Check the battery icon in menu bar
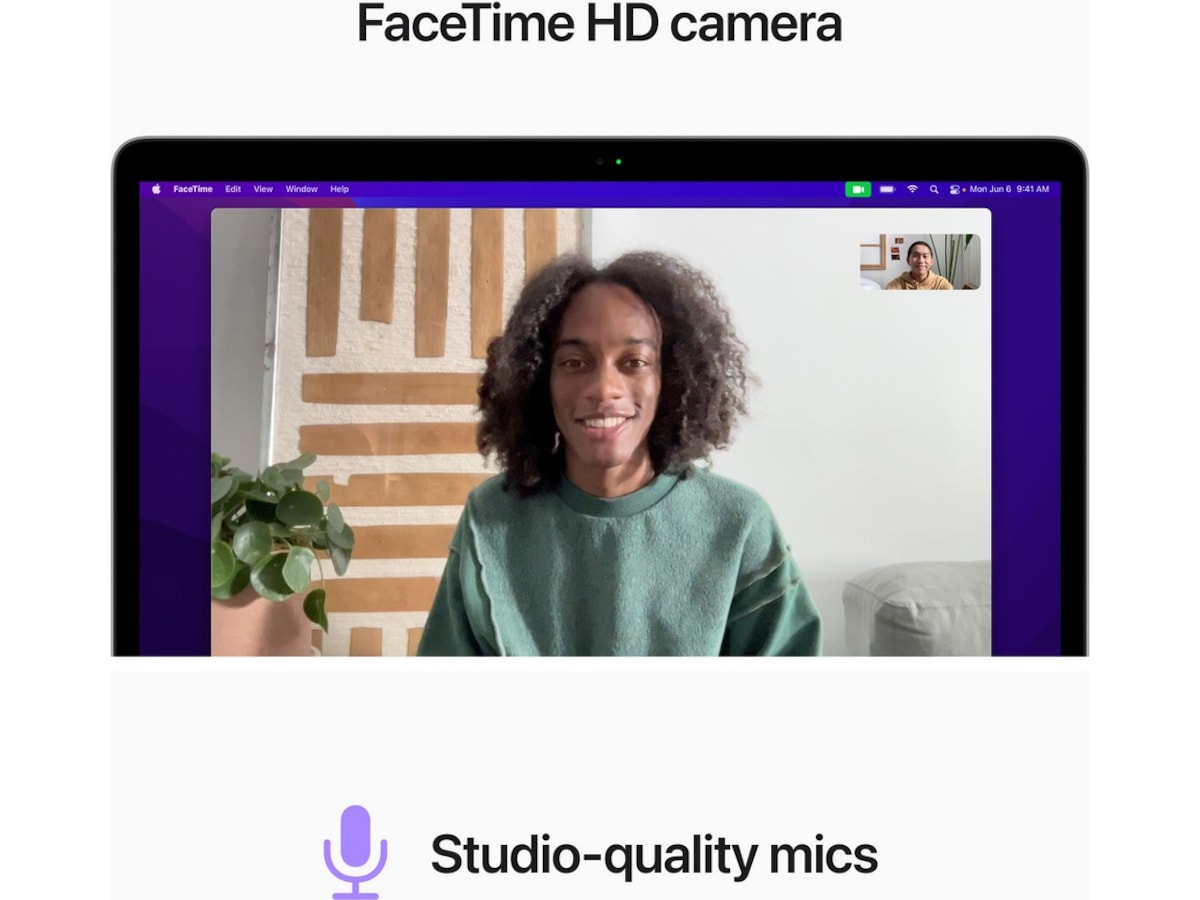The height and width of the screenshot is (900, 1200). (887, 189)
